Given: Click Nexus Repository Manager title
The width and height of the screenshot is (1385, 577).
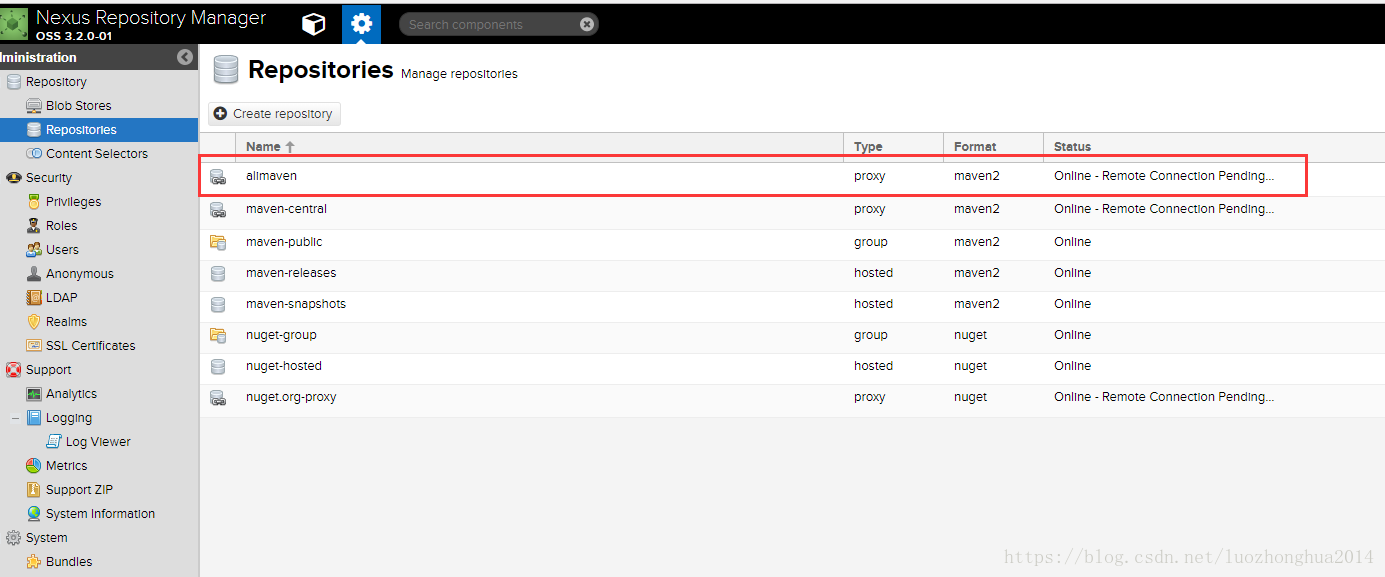Looking at the screenshot, I should (x=151, y=17).
